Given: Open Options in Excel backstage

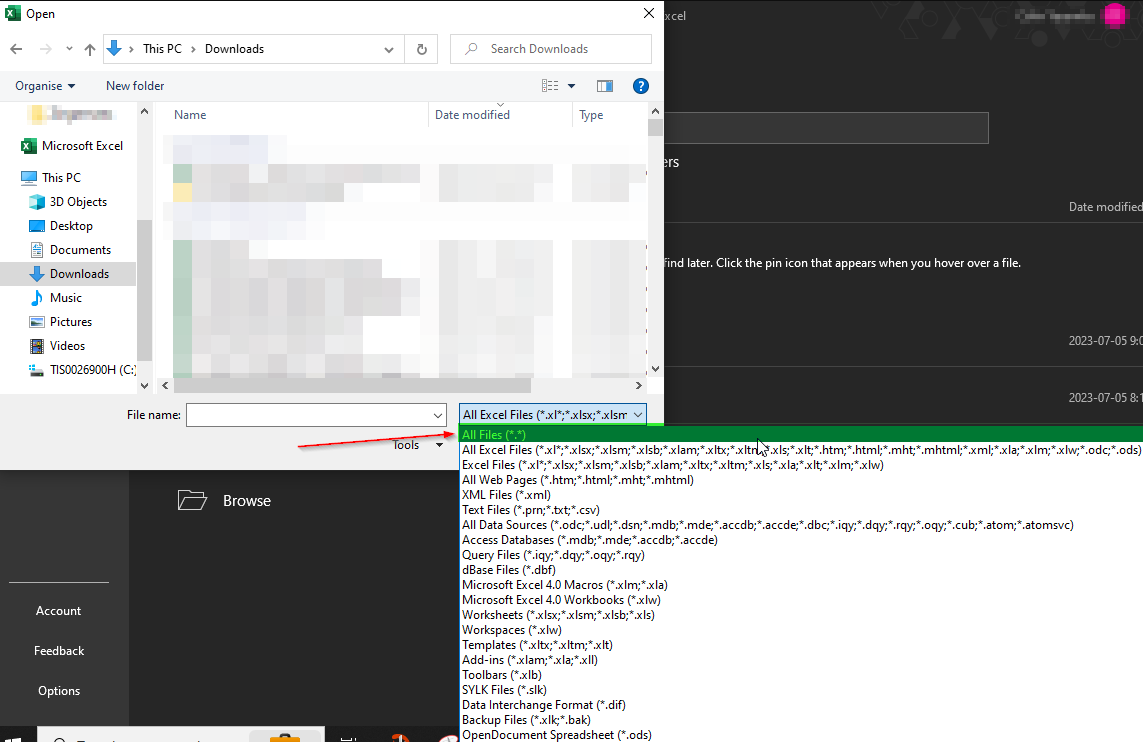Looking at the screenshot, I should coord(58,691).
